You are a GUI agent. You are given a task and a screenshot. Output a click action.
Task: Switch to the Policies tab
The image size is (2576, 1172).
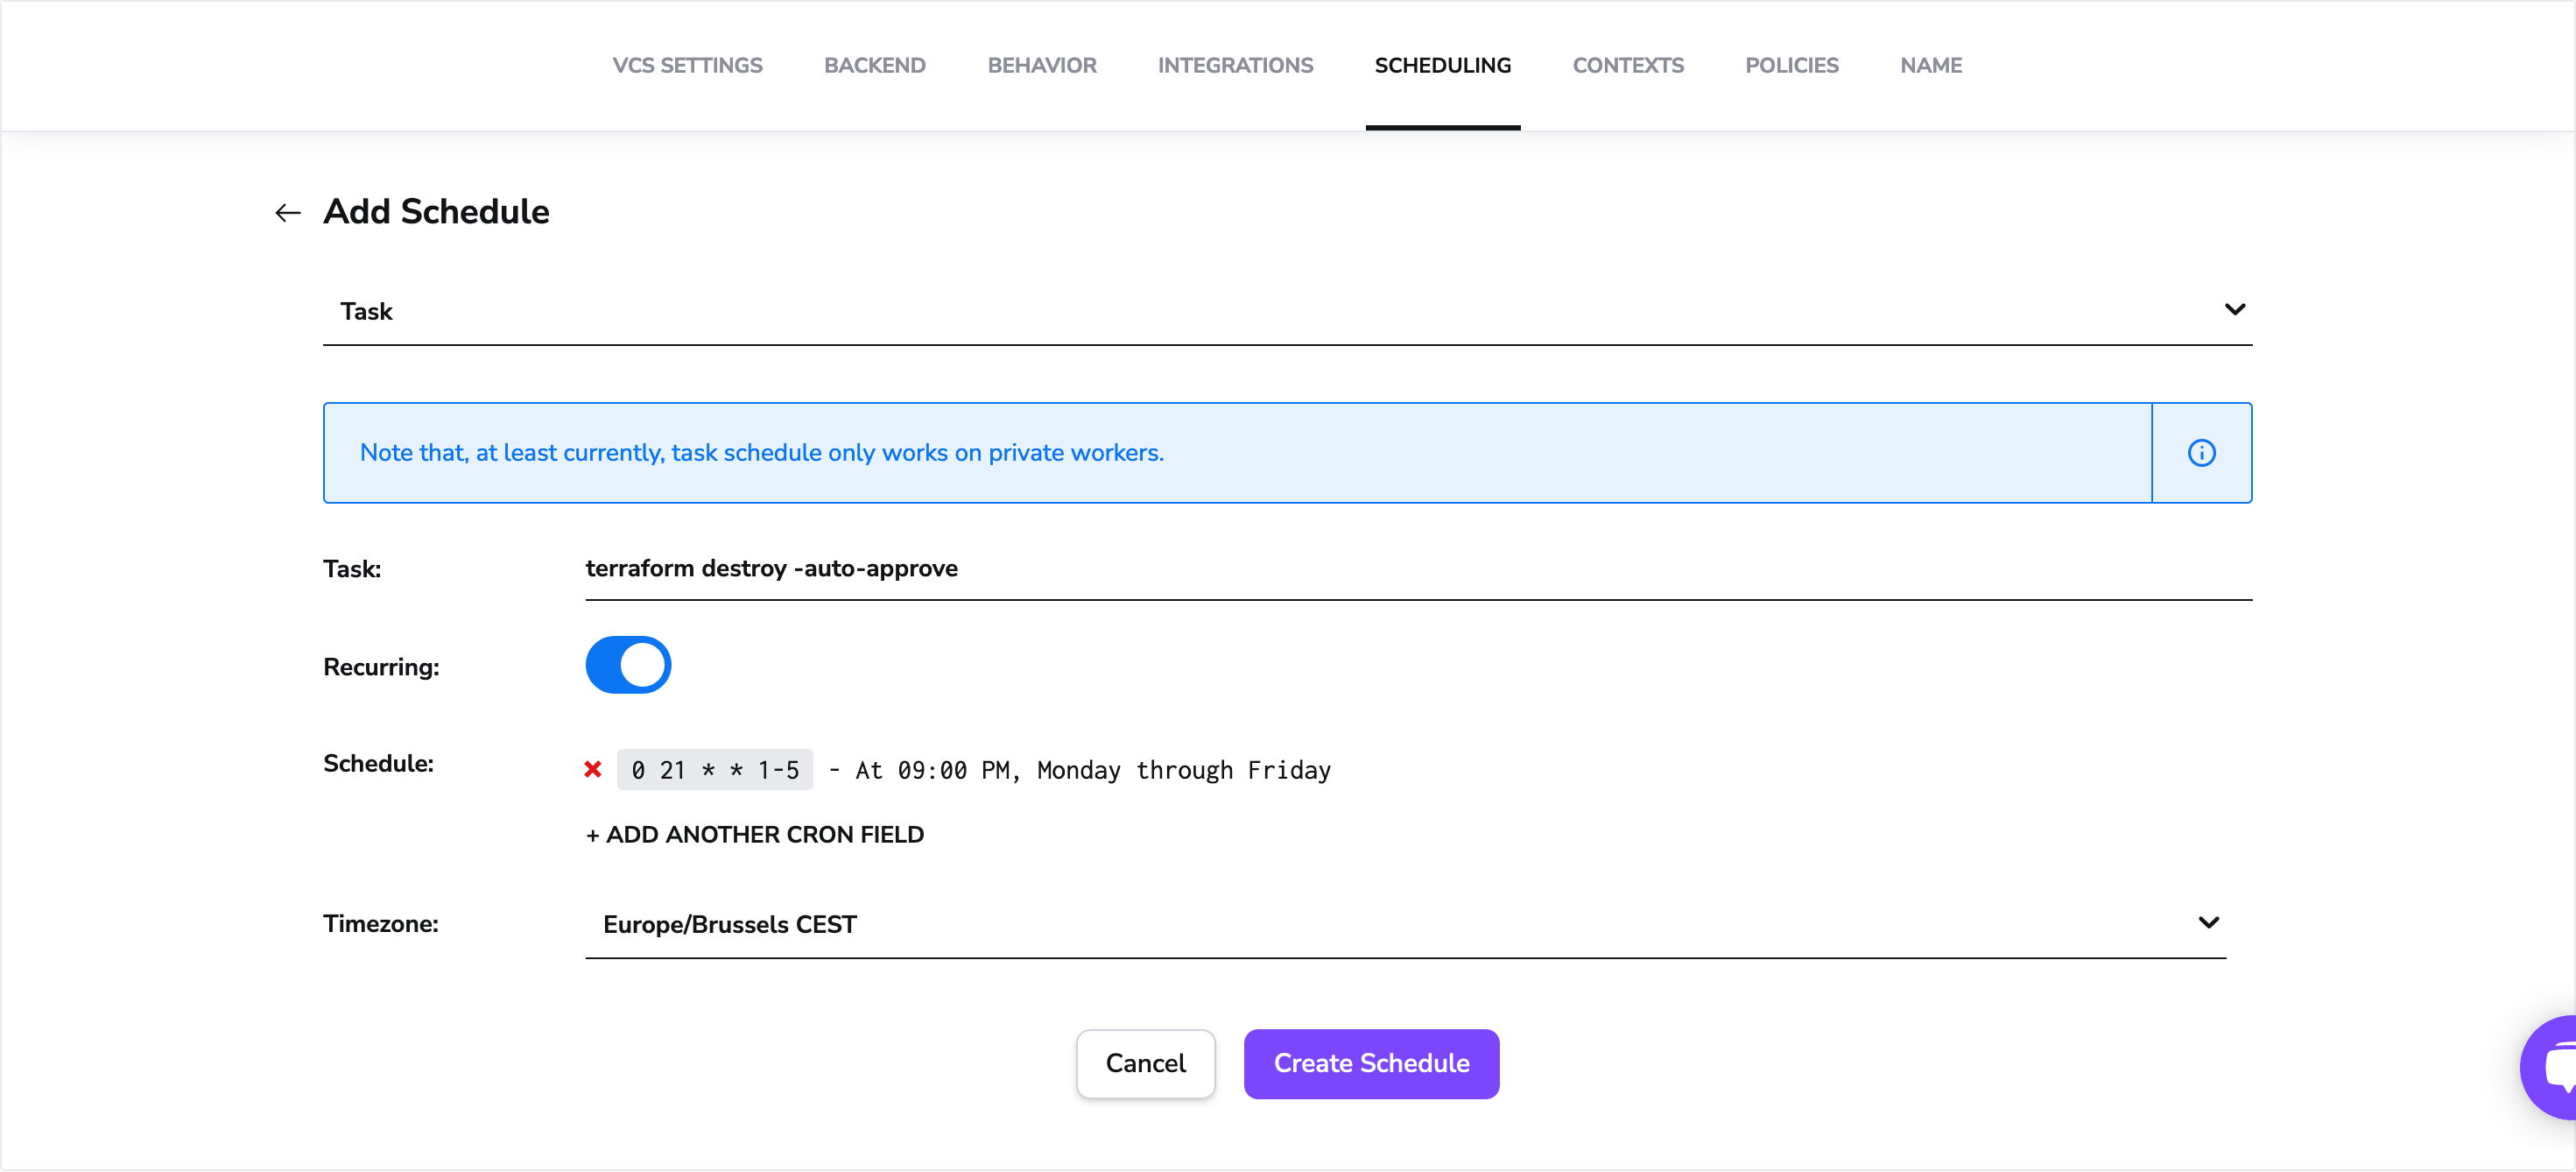[1791, 66]
